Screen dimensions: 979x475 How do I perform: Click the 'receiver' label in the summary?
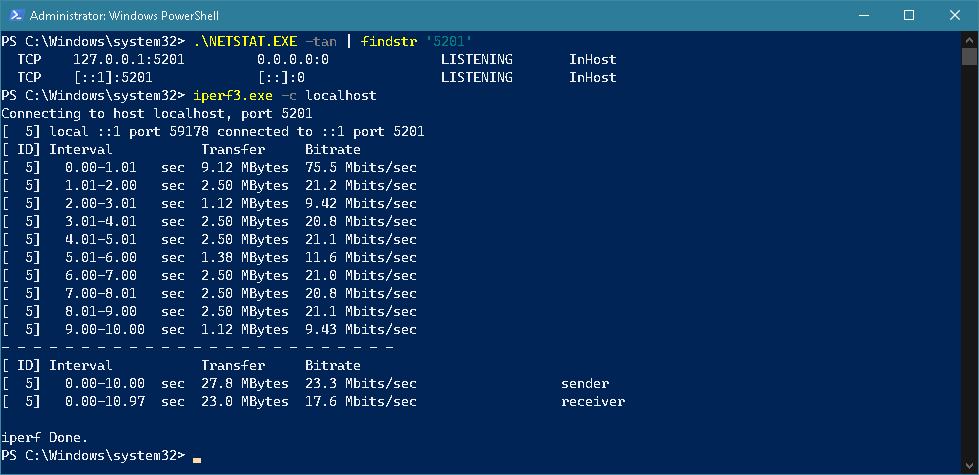click(x=593, y=401)
